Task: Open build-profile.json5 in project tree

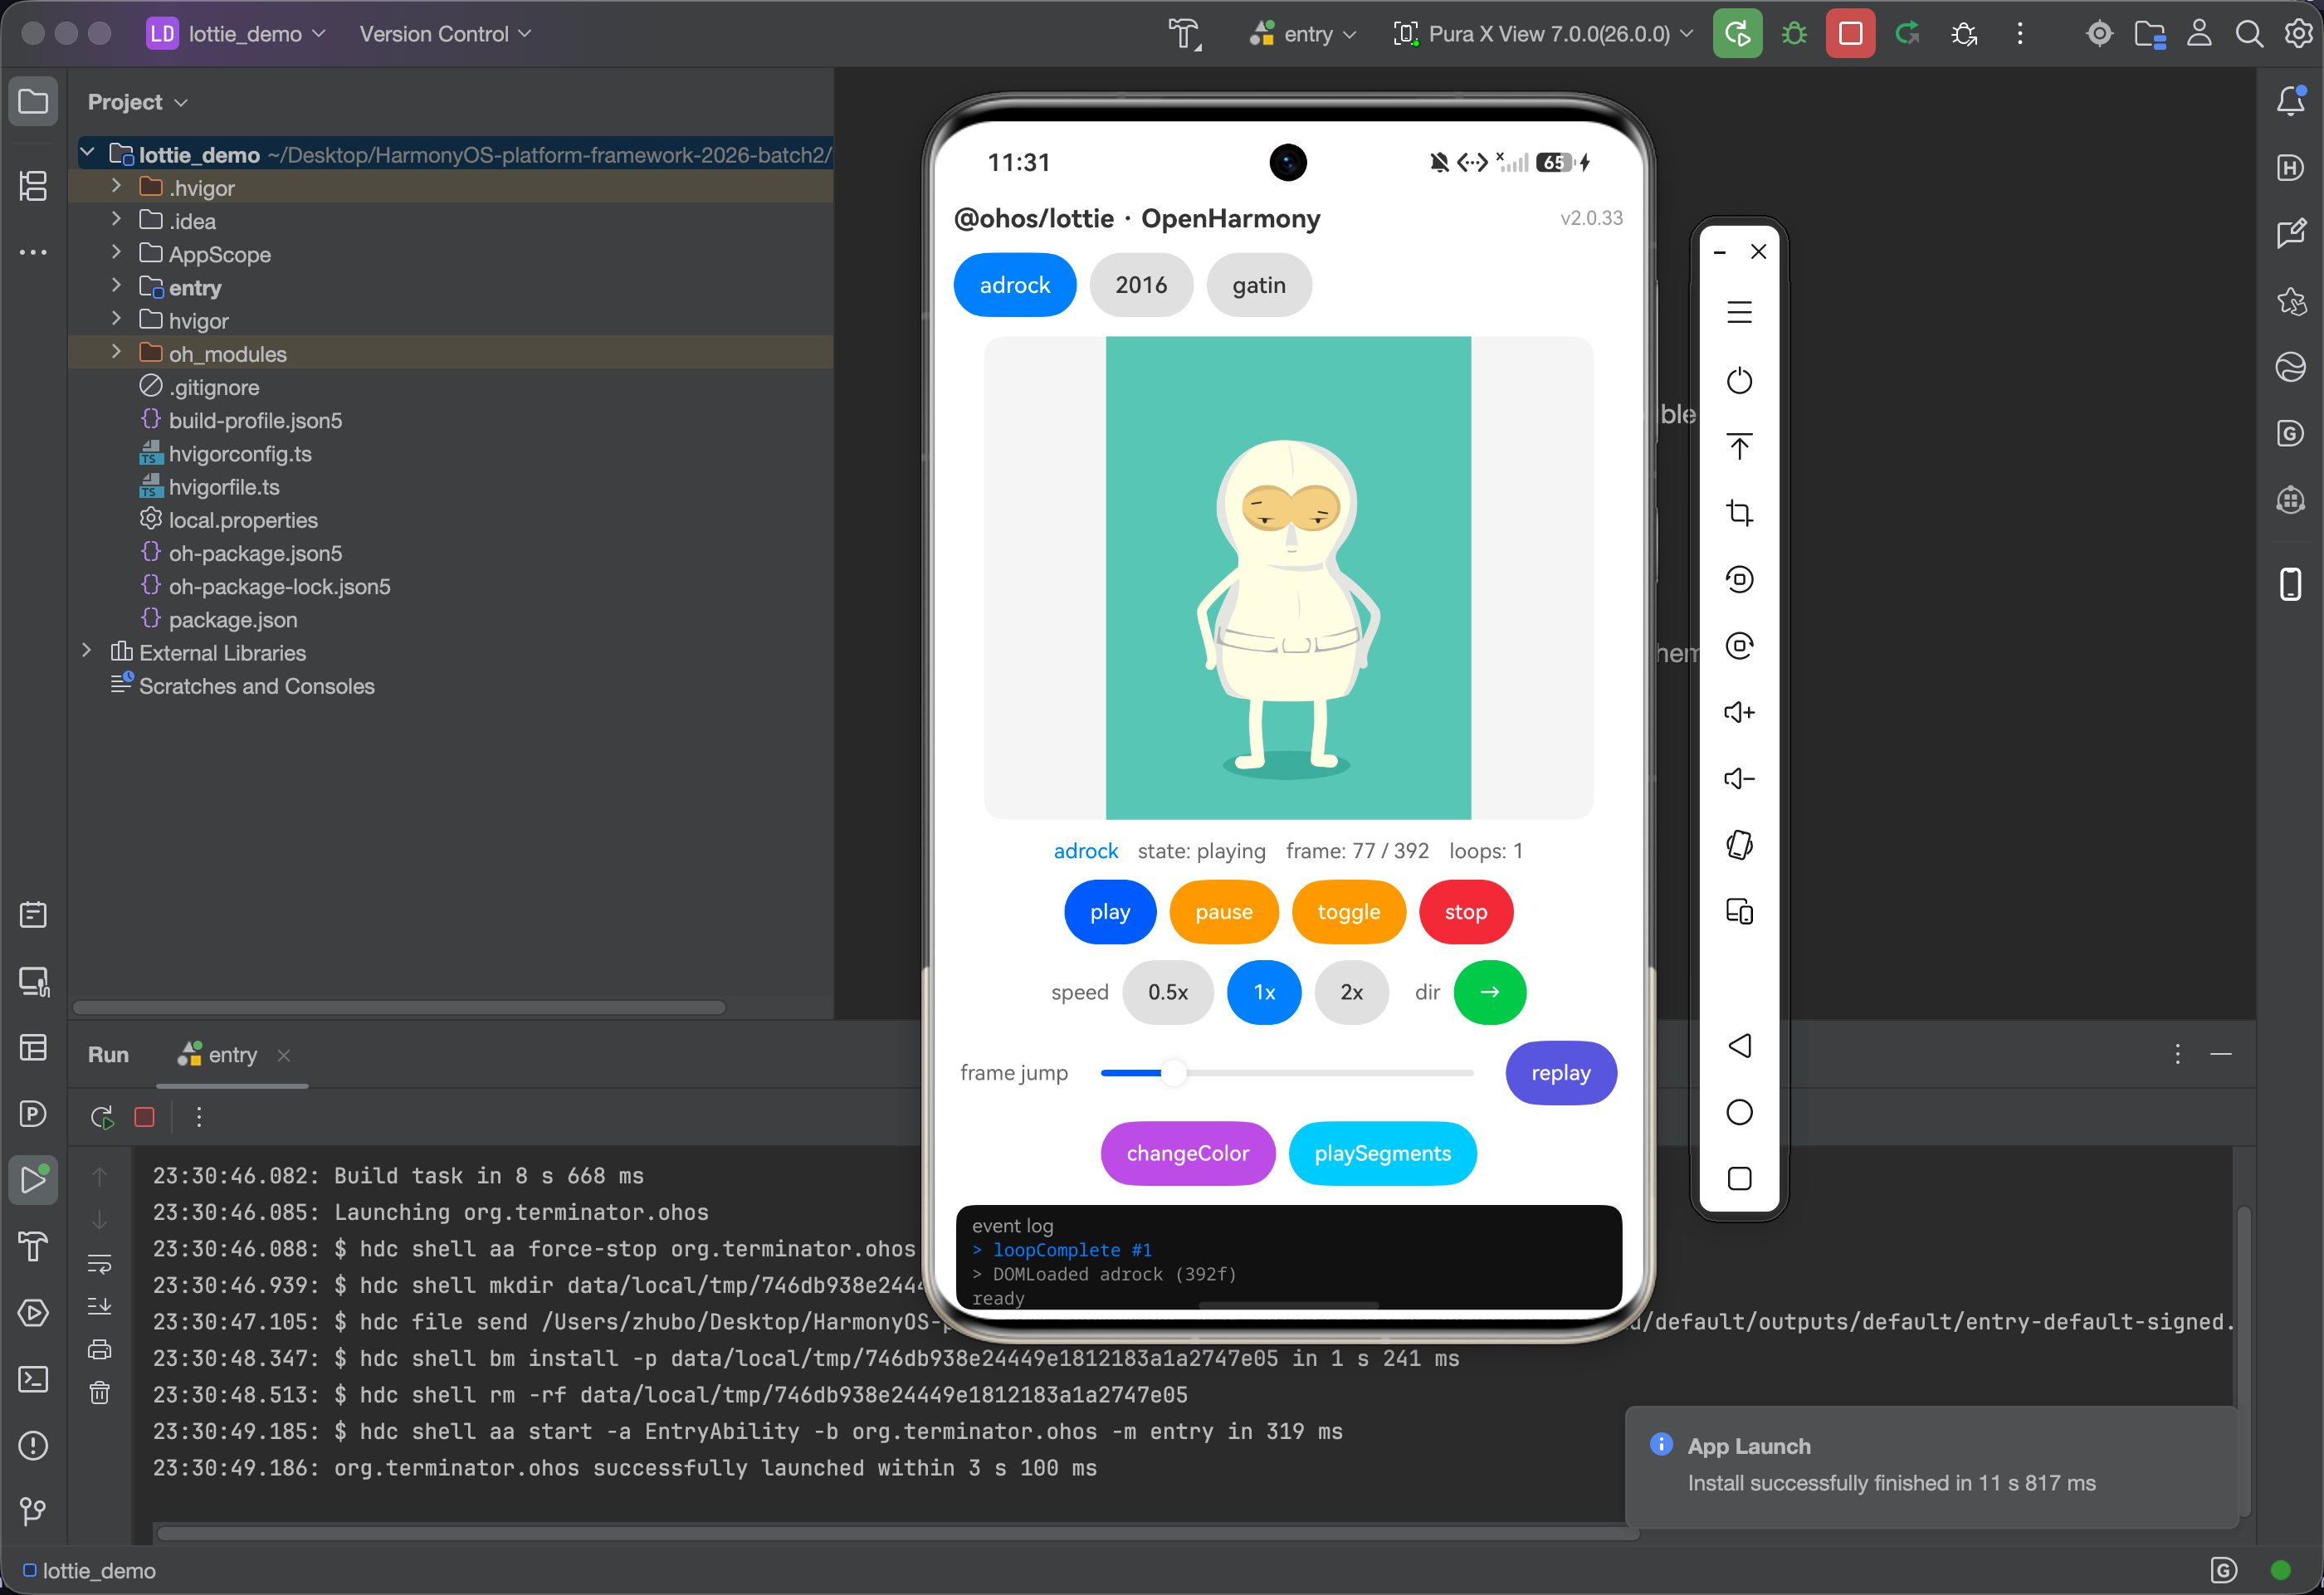Action: [255, 420]
